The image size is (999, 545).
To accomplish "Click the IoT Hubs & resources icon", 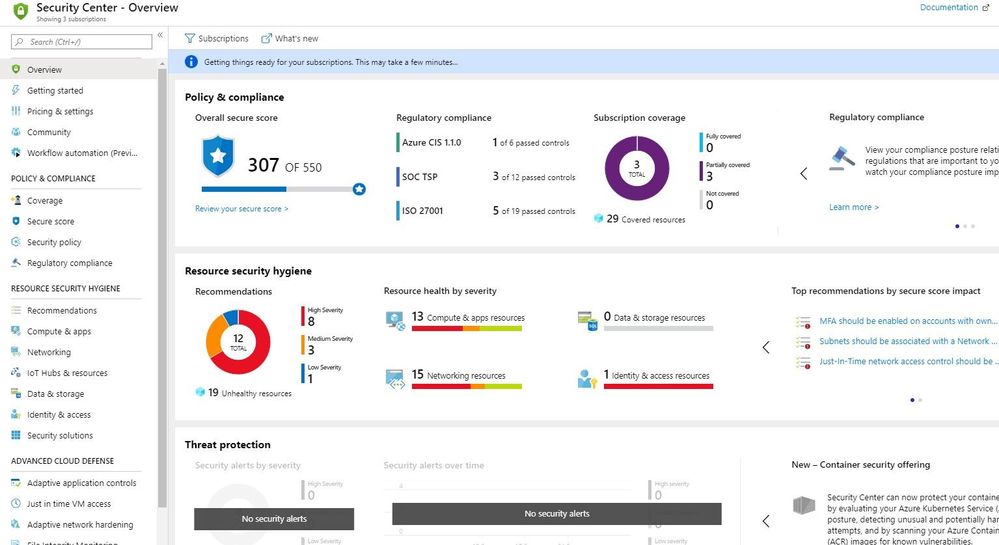I will click(x=16, y=373).
